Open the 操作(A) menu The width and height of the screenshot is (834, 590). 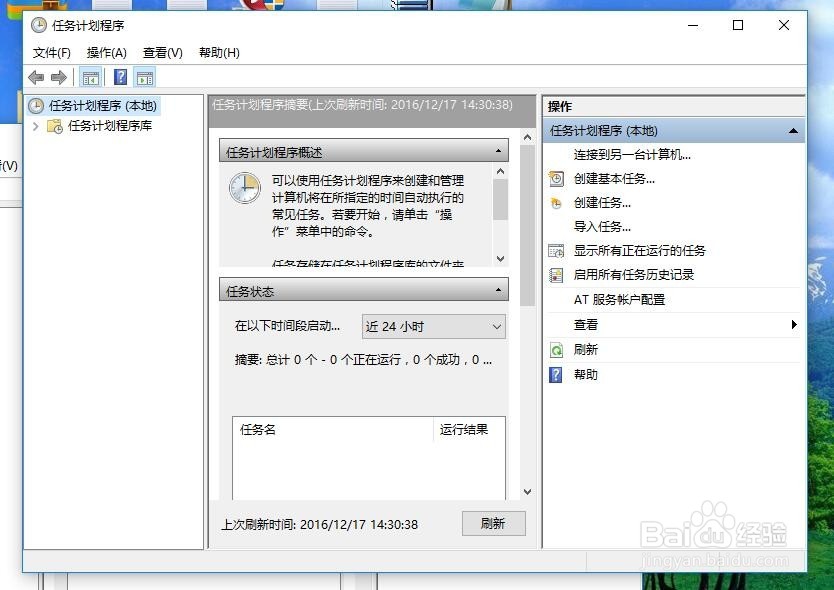click(x=104, y=53)
